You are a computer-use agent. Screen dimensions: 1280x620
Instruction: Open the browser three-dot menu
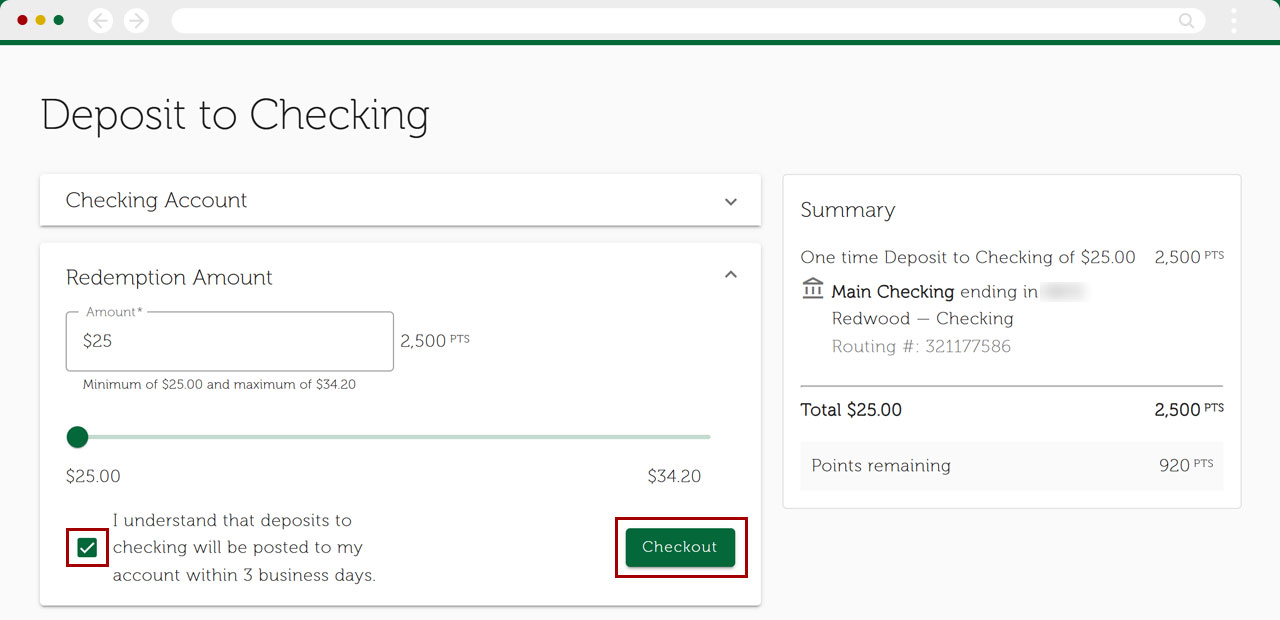(1234, 20)
